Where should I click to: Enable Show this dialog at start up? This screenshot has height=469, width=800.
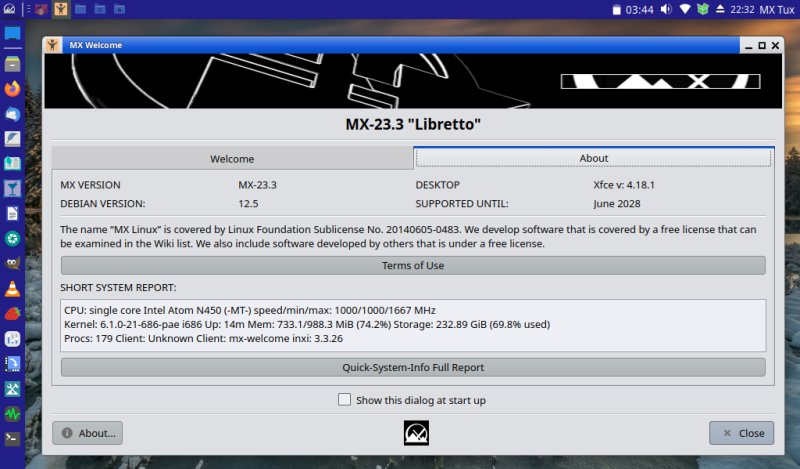pyautogui.click(x=345, y=400)
